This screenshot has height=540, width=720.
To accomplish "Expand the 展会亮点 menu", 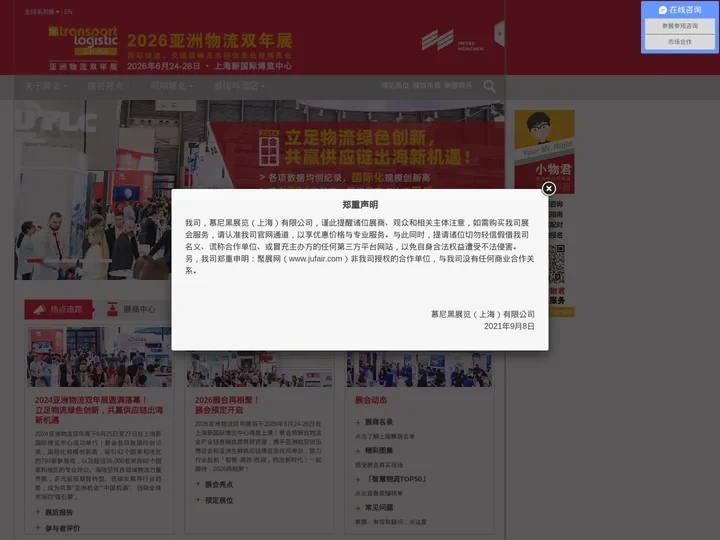I will point(109,86).
